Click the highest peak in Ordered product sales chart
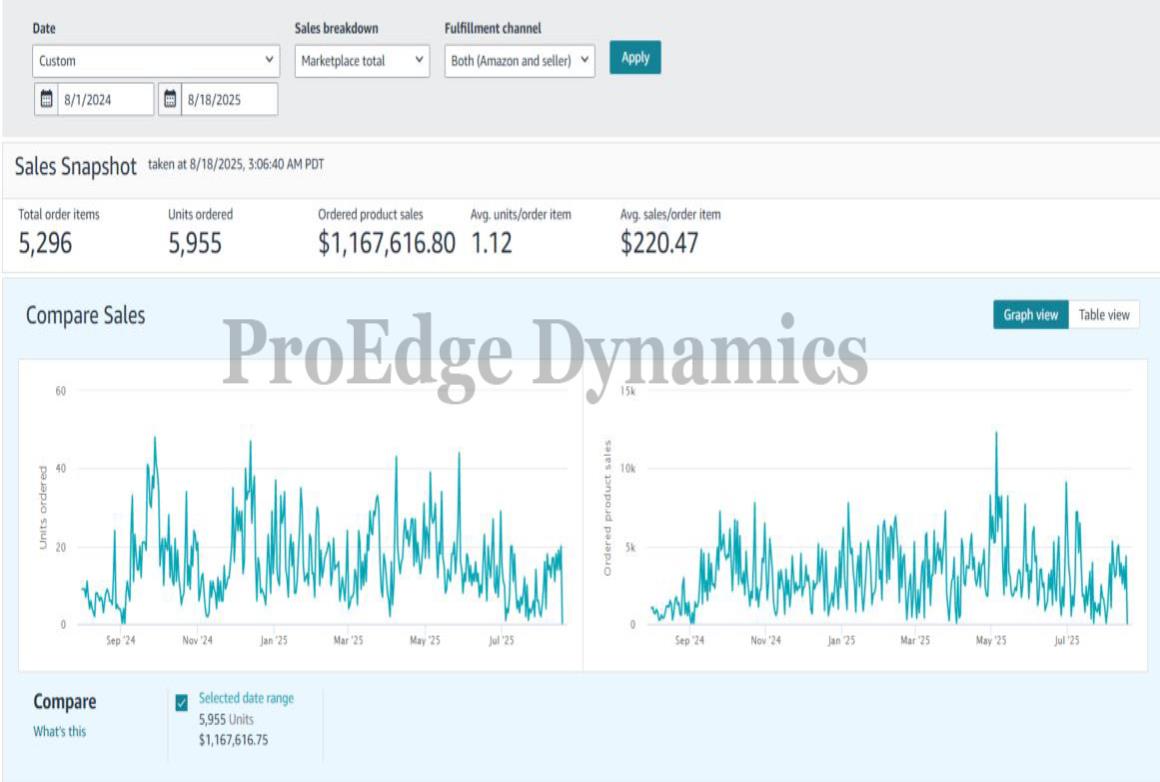1160x782 pixels. click(x=996, y=434)
